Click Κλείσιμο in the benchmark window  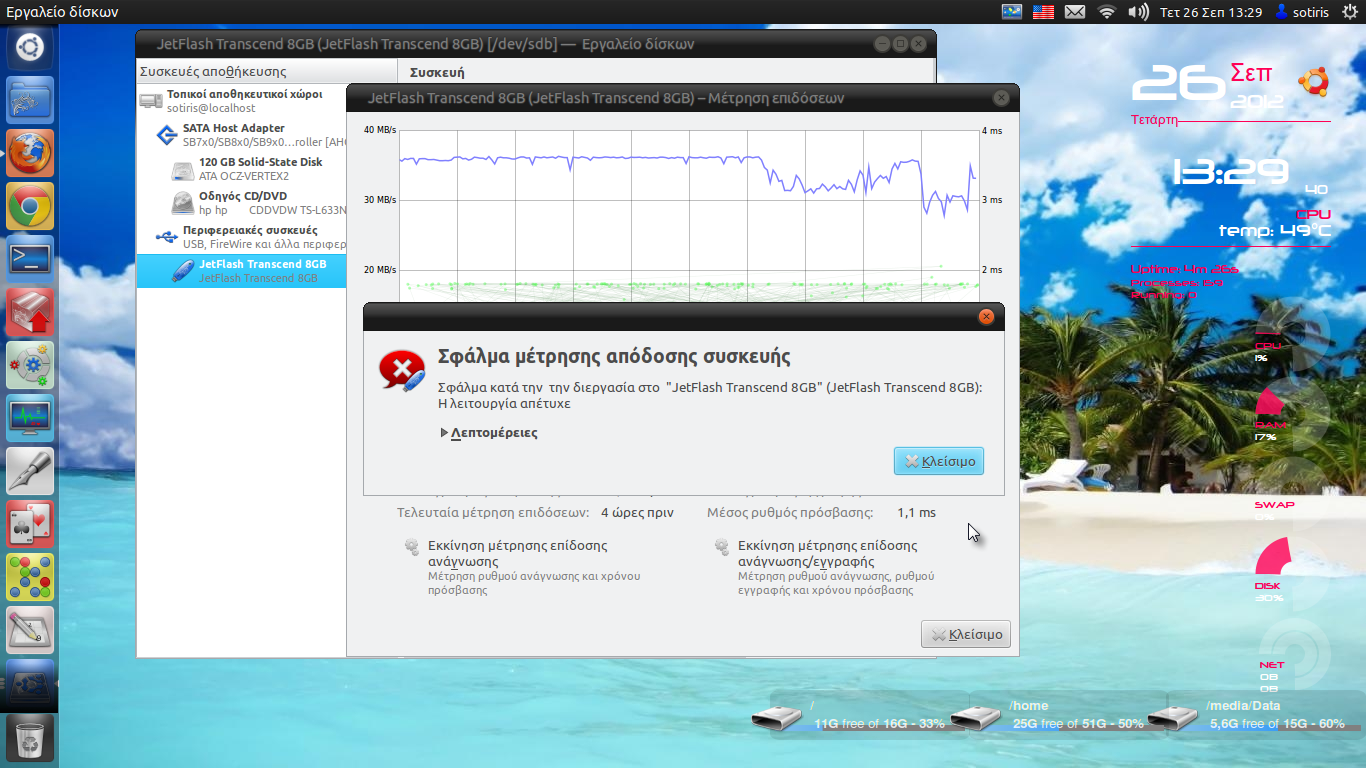pos(966,635)
